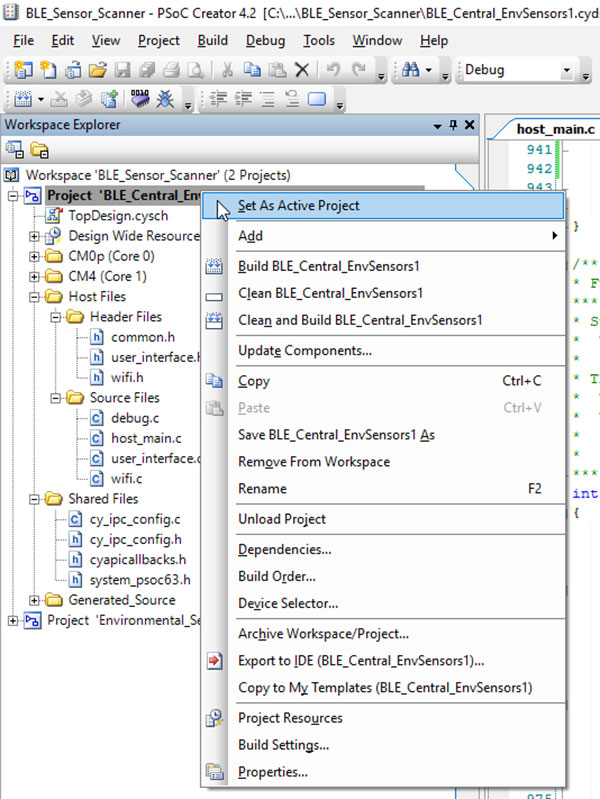Click the Print toolbar icon
Image resolution: width=600 pixels, height=799 pixels.
[x=171, y=69]
